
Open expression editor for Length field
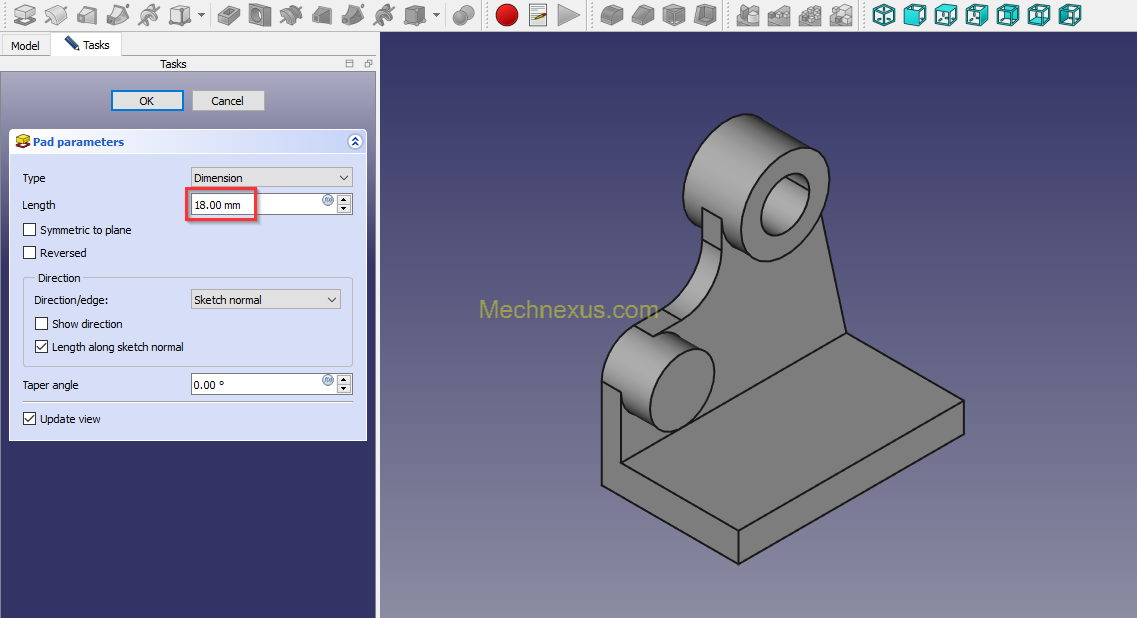coord(328,200)
